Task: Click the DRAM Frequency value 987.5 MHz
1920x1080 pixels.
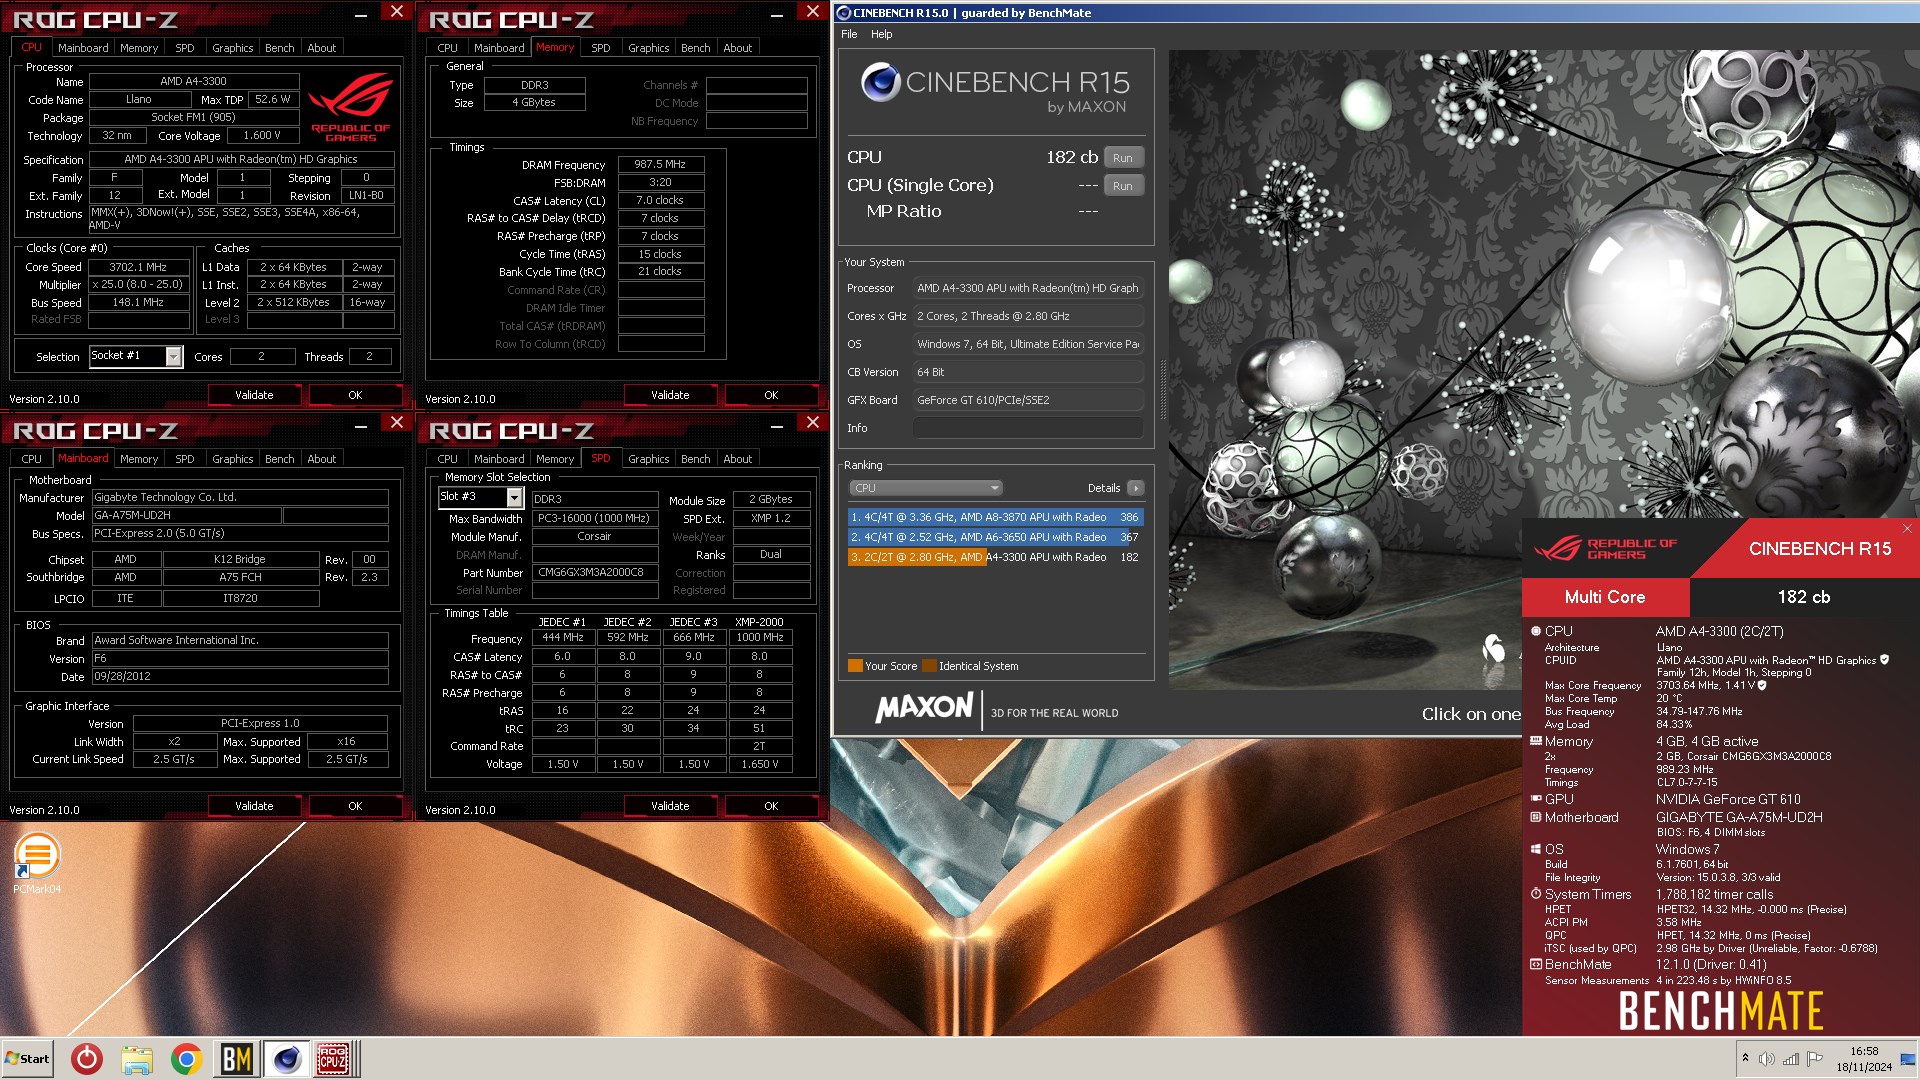Action: [660, 164]
